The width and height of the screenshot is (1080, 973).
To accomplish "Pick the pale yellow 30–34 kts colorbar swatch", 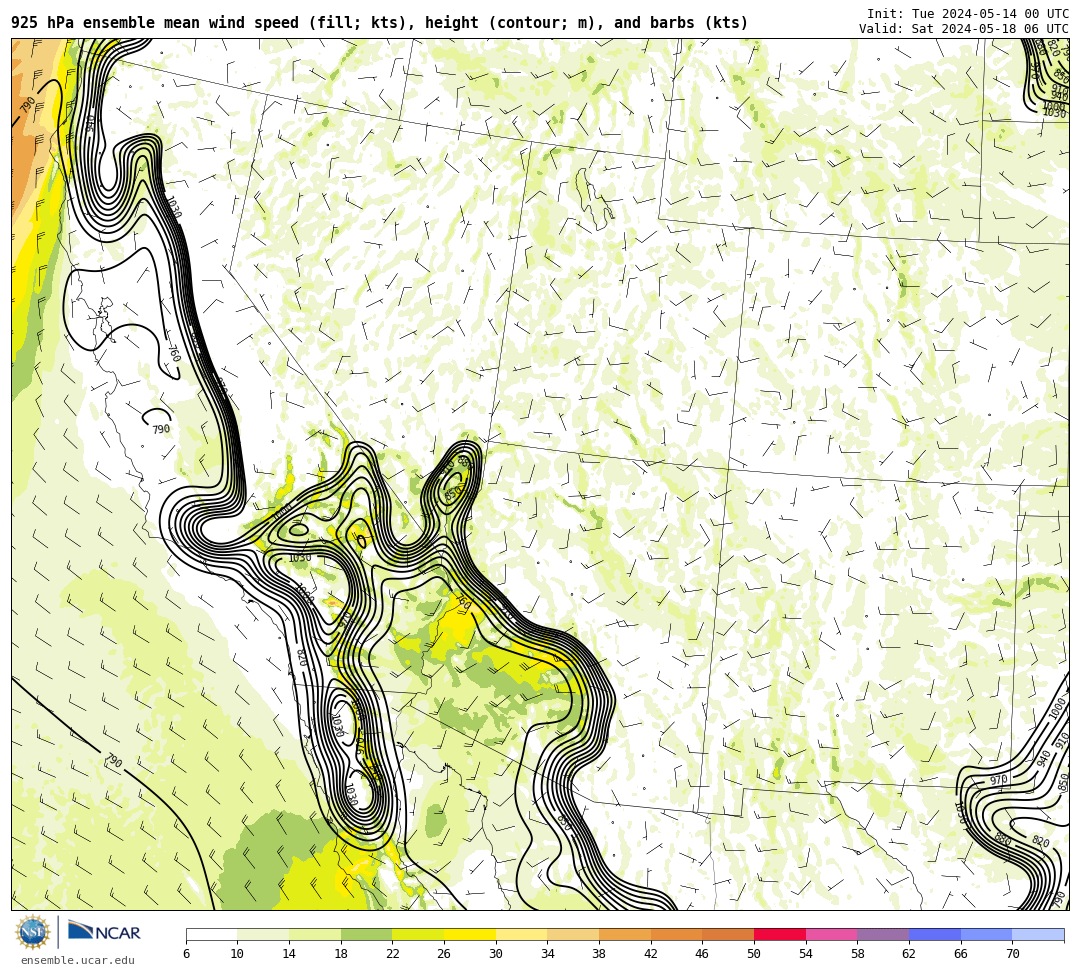I will [521, 934].
